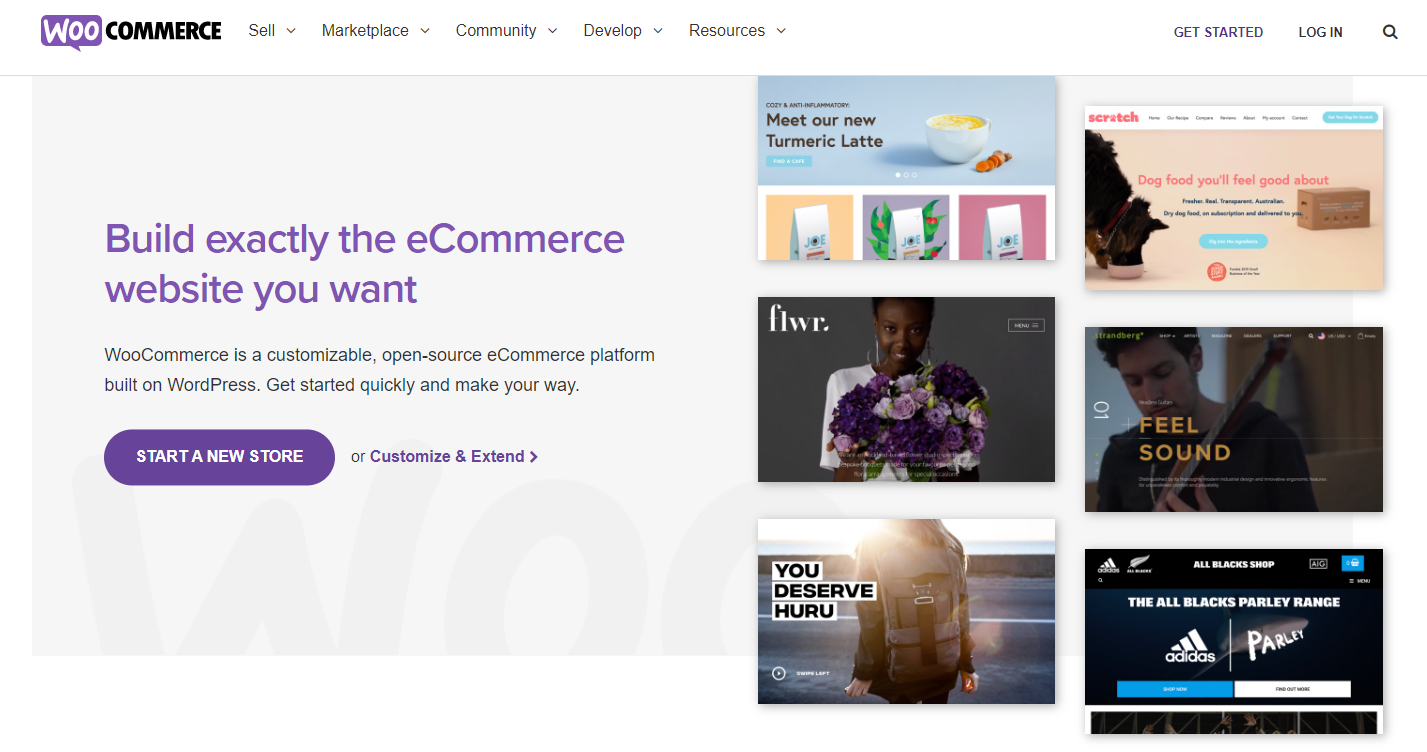Expand the Sell dropdown chevron
Screen dimensions: 1427x752
click(x=291, y=31)
